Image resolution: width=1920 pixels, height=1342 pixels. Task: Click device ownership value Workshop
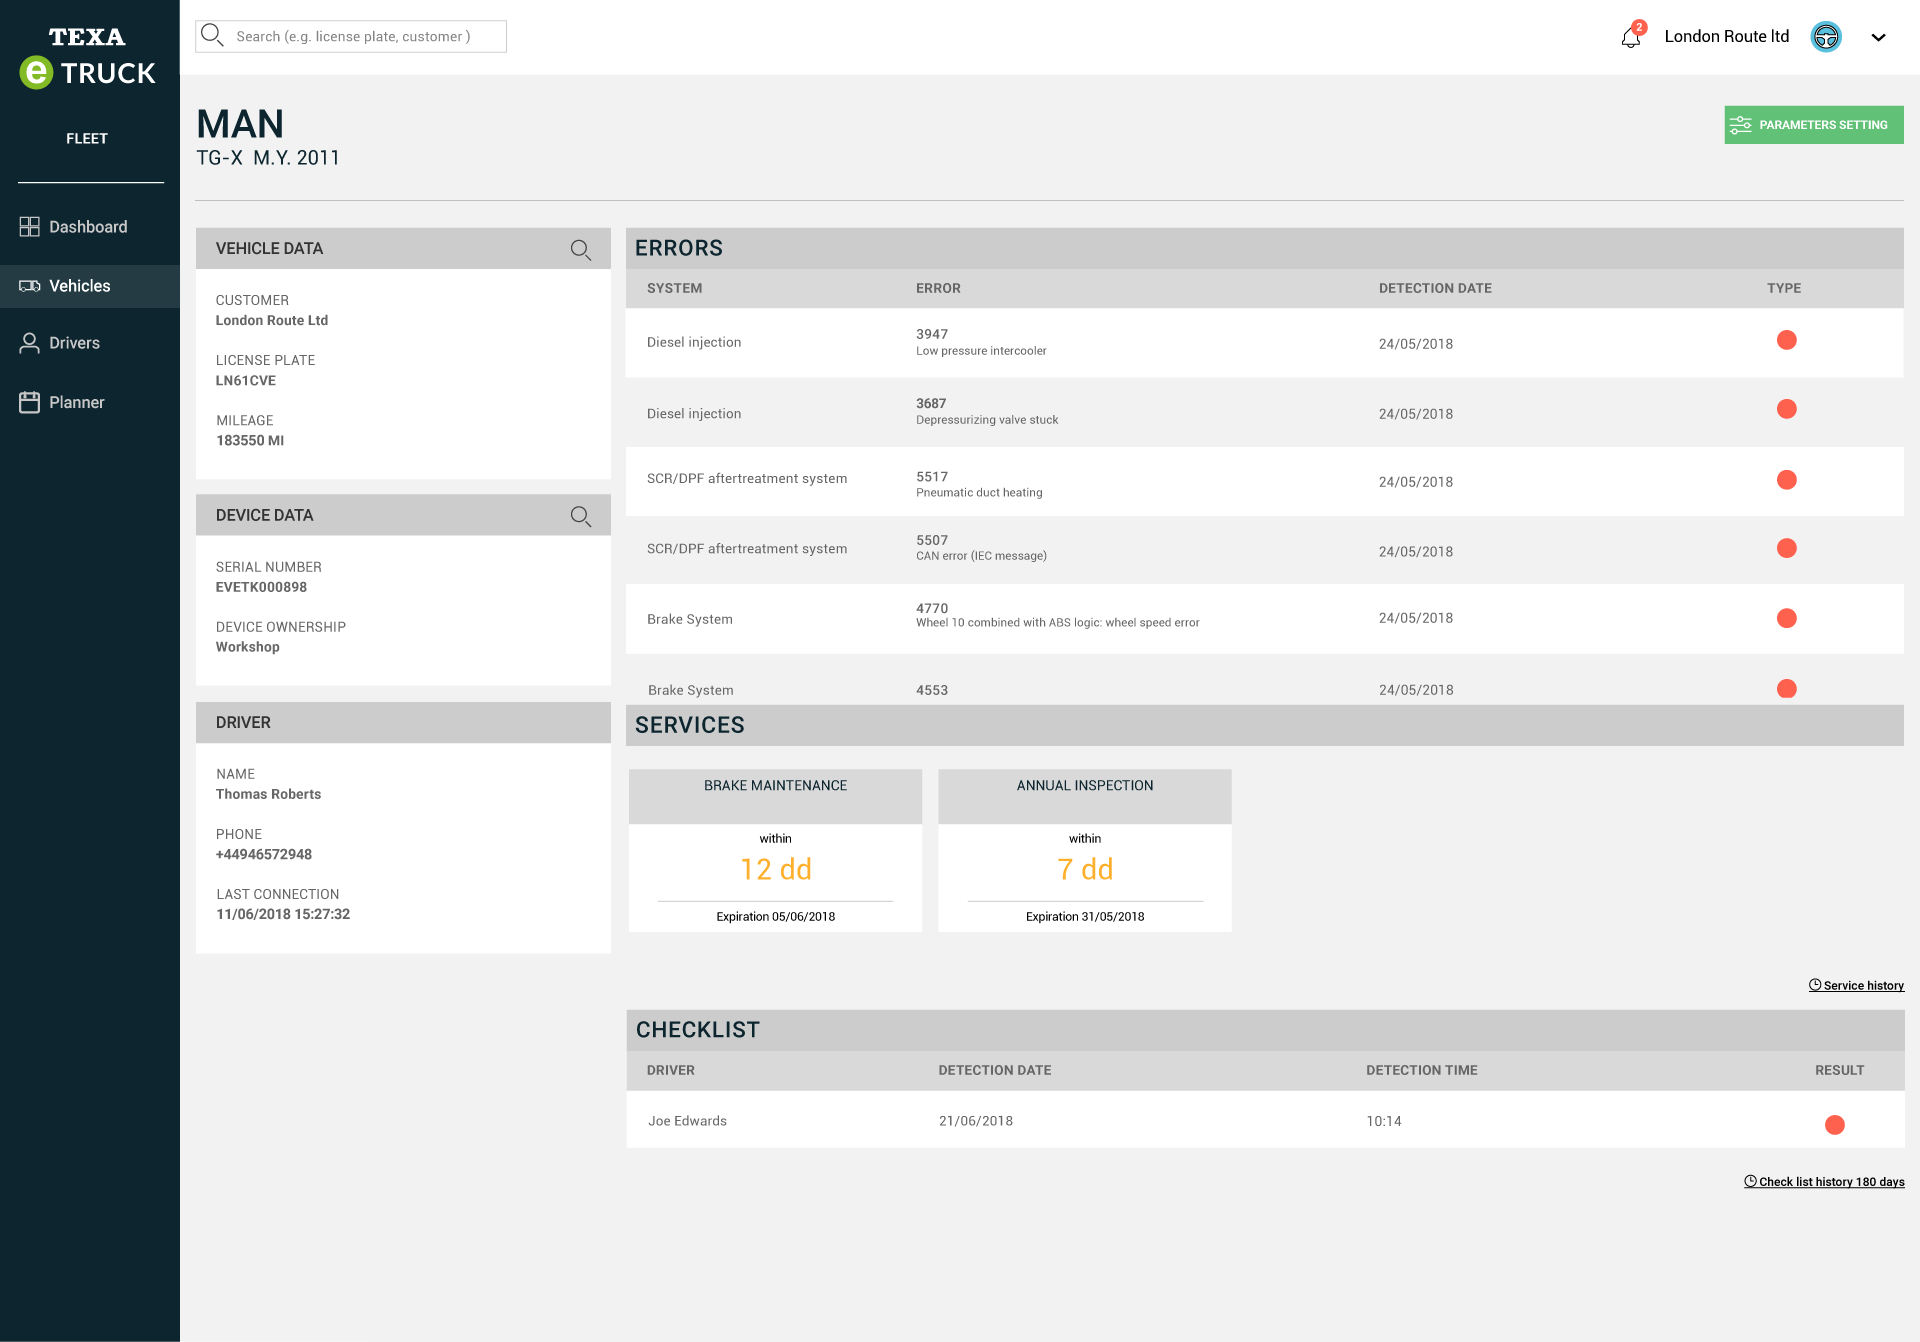tap(248, 647)
